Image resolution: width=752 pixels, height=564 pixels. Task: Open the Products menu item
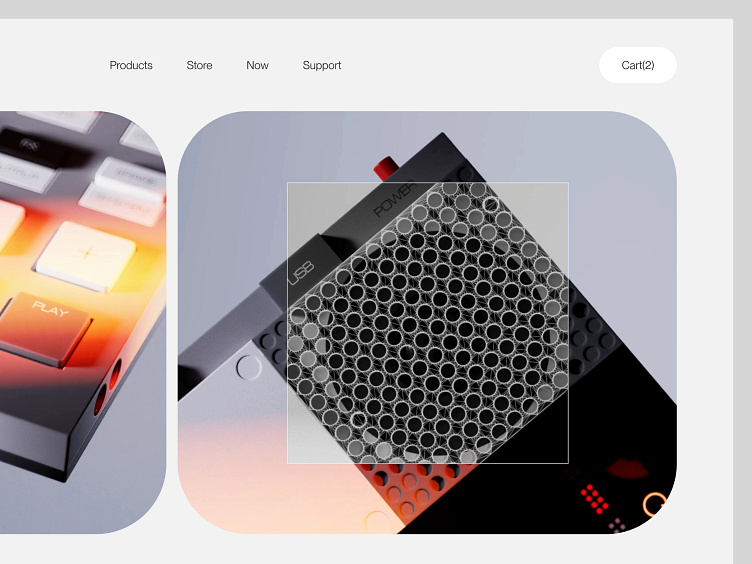tap(131, 65)
